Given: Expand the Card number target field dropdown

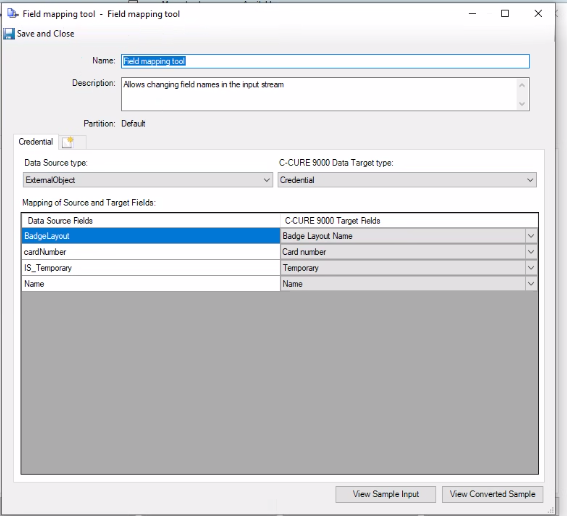Looking at the screenshot, I should (531, 252).
